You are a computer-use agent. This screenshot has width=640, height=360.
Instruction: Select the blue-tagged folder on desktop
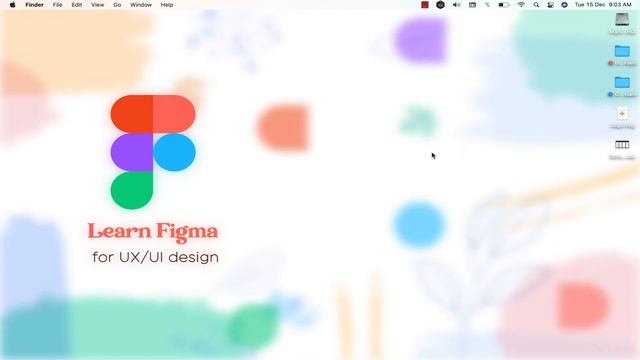pyautogui.click(x=622, y=82)
